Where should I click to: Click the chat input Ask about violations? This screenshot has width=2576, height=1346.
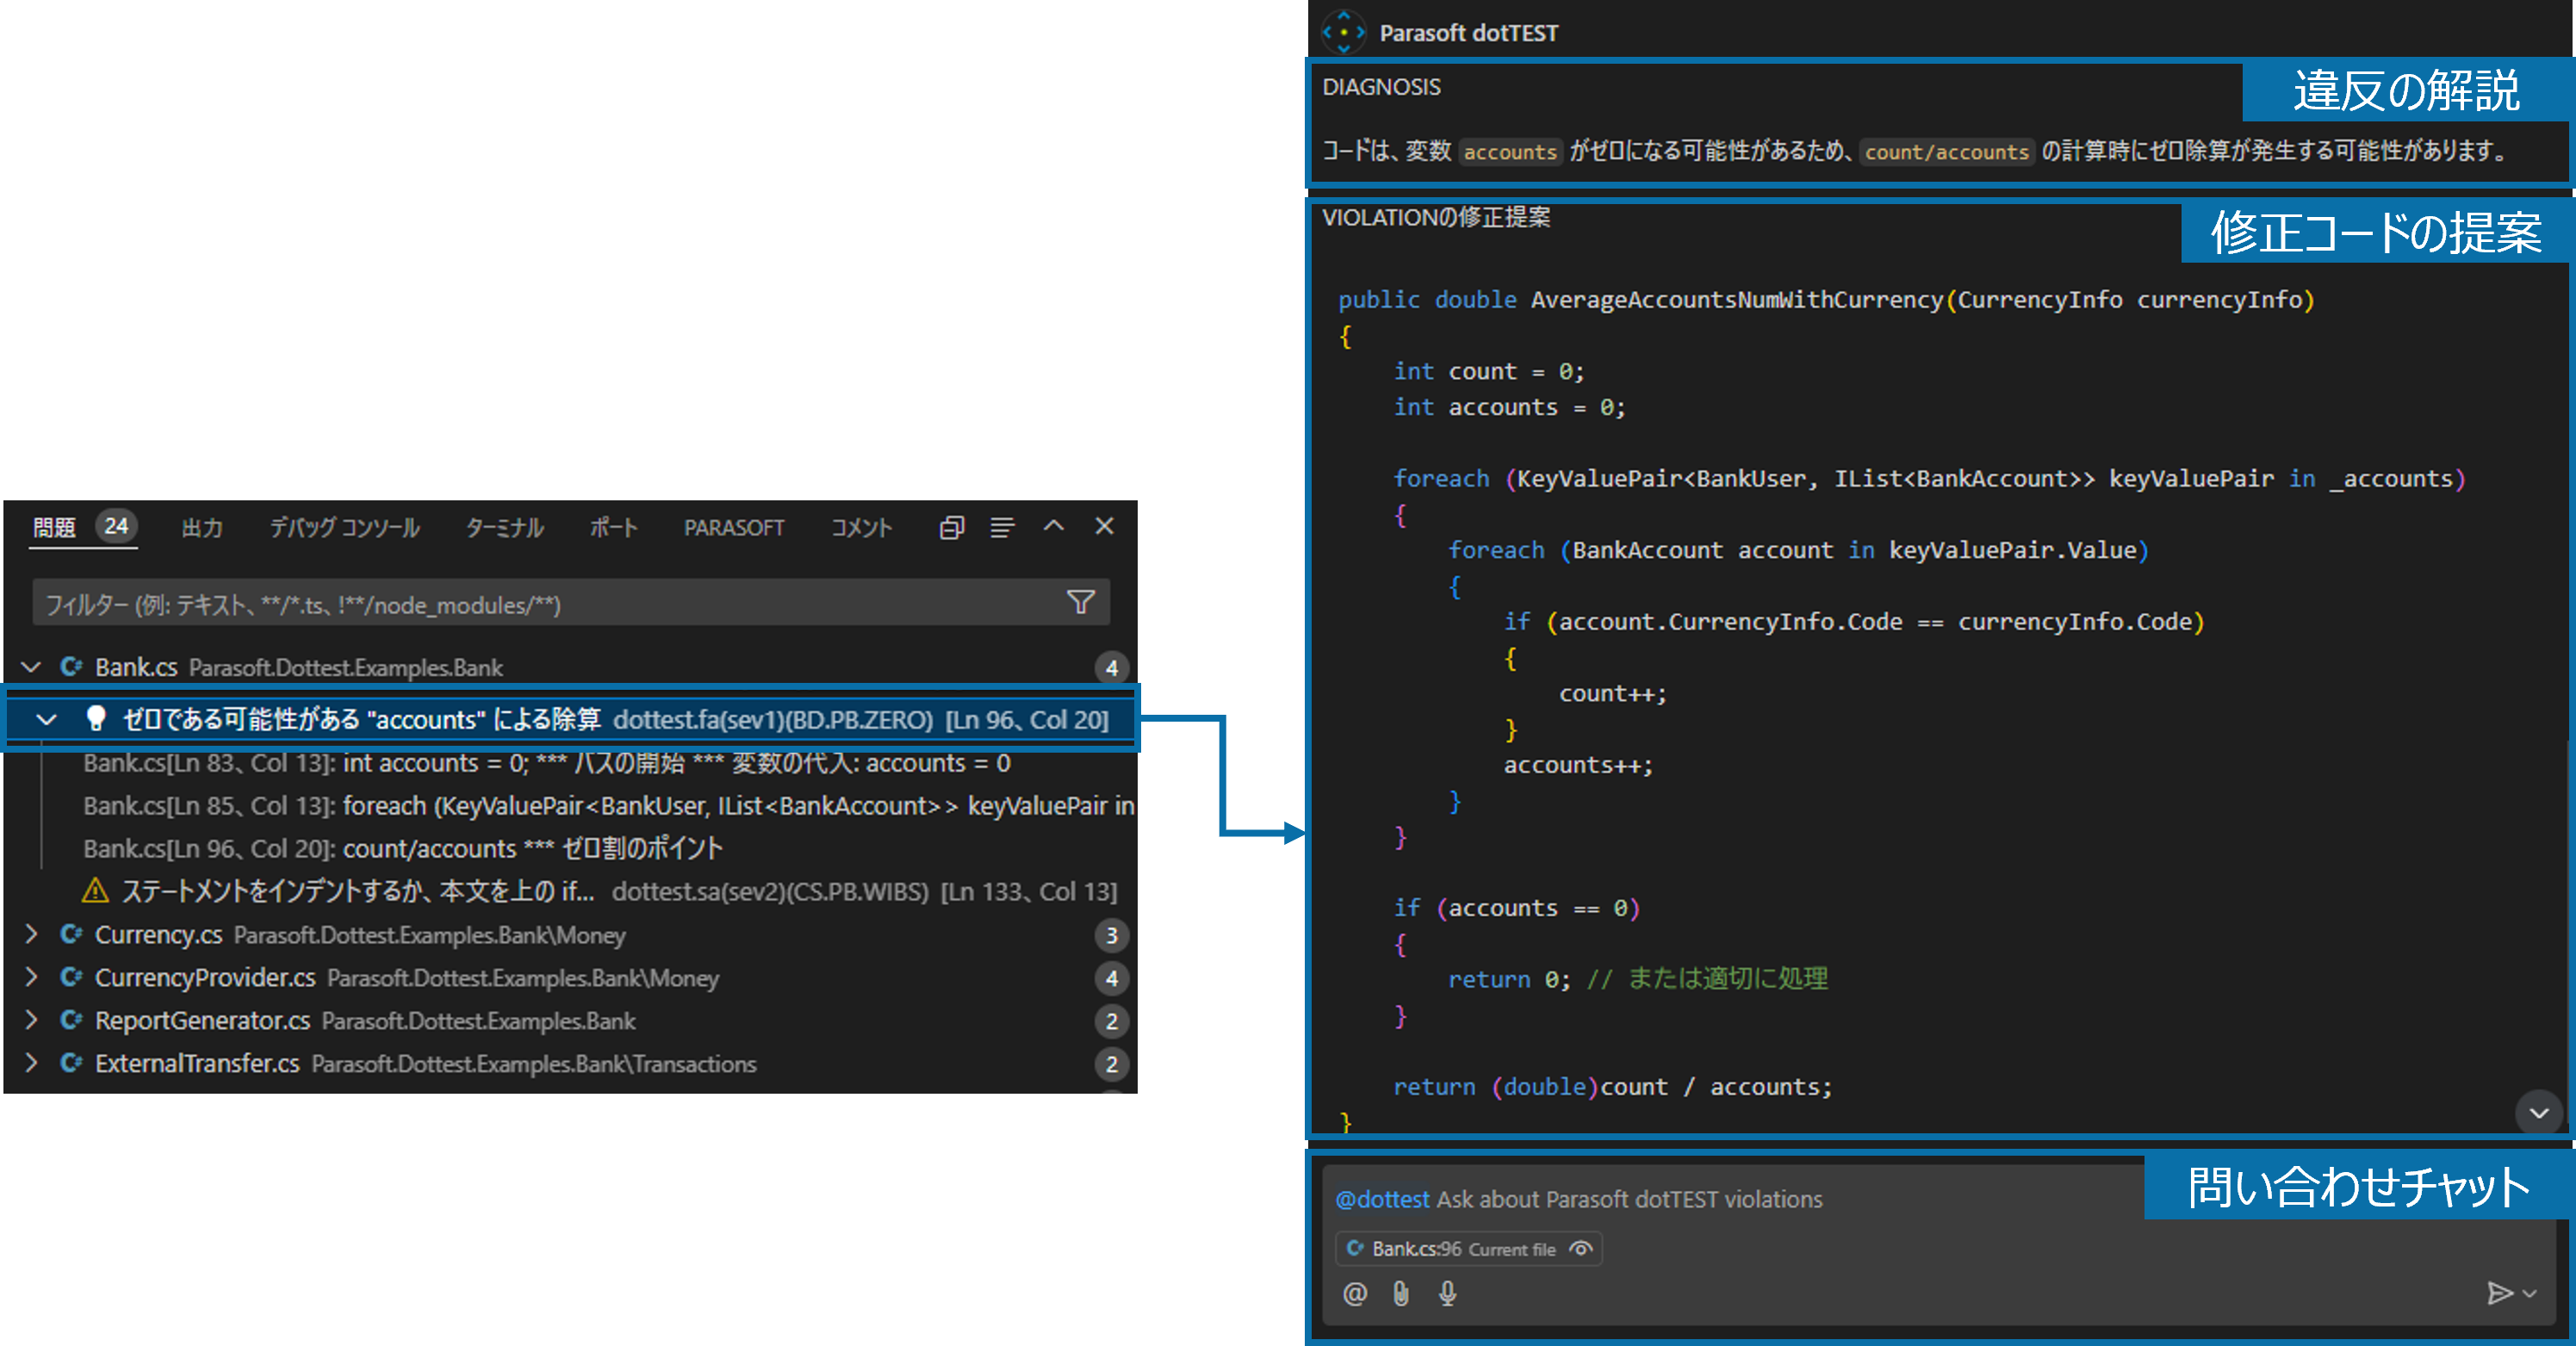[1629, 1199]
